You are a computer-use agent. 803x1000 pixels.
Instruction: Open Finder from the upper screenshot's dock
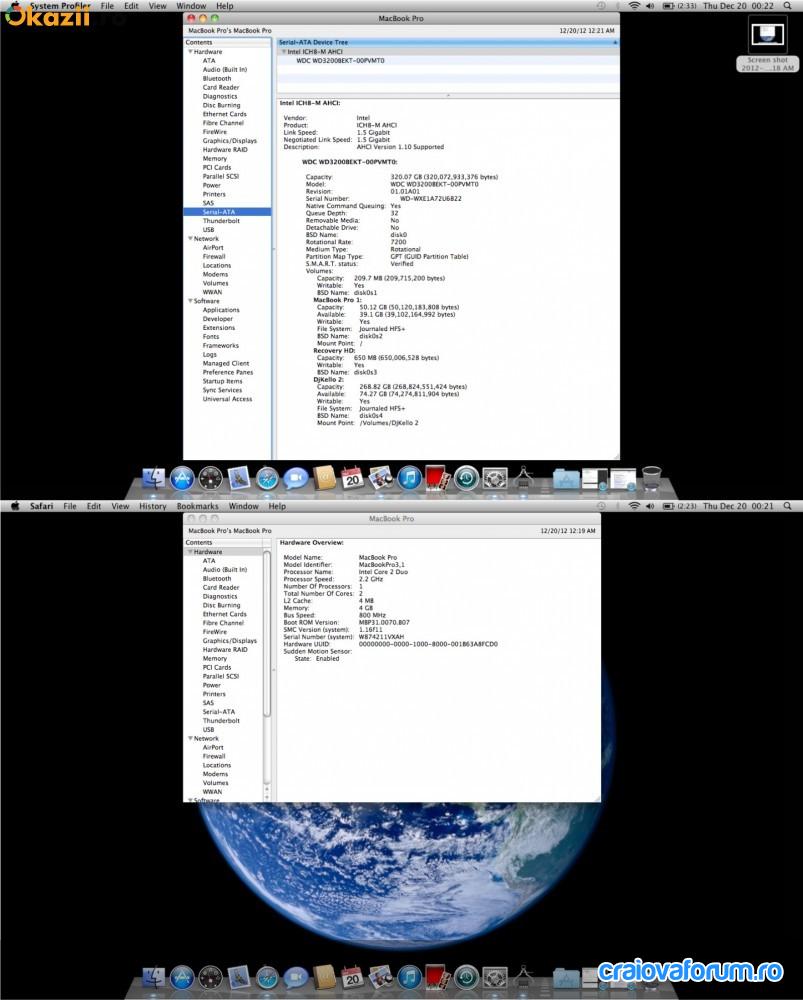pos(153,478)
